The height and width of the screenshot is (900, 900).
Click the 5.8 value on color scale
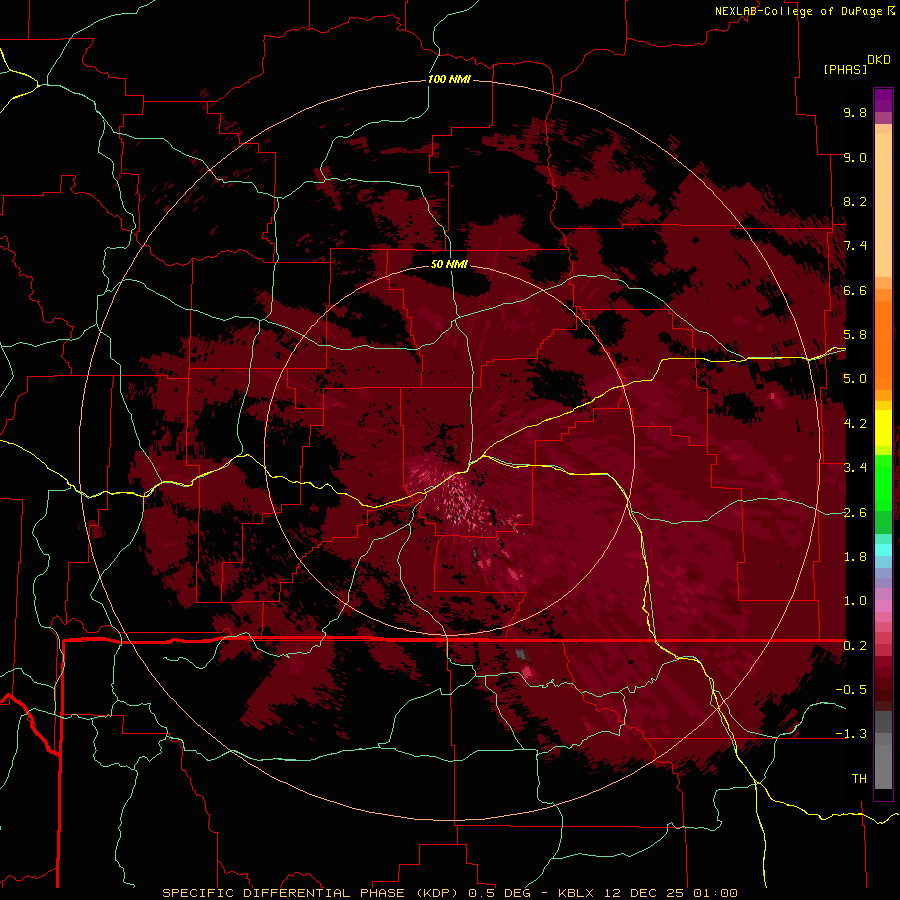click(855, 335)
